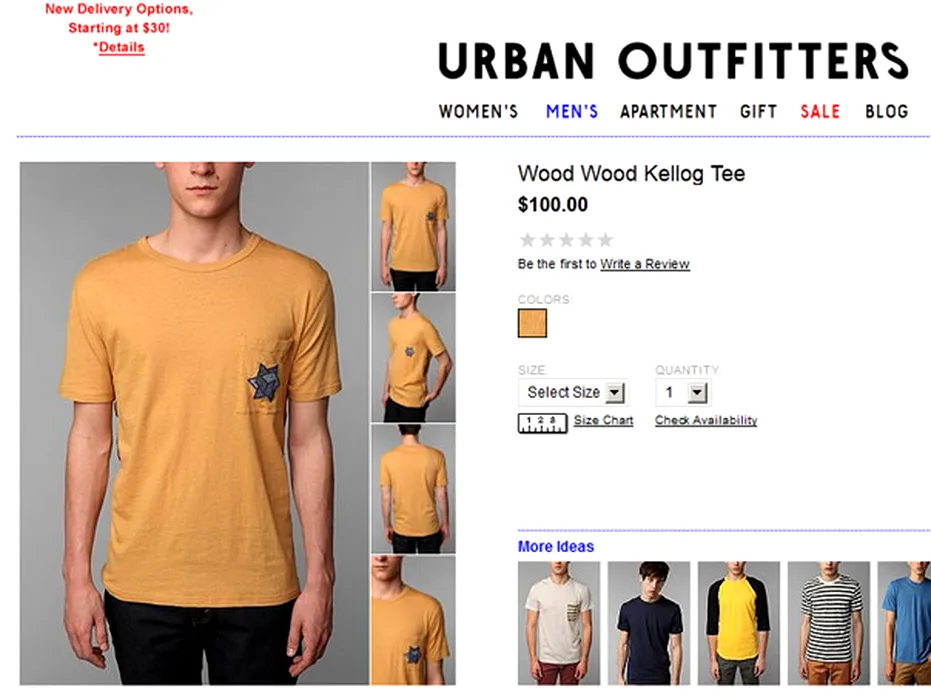This screenshot has height=700, width=931.
Task: Open the Select Size dropdown
Action: [573, 392]
